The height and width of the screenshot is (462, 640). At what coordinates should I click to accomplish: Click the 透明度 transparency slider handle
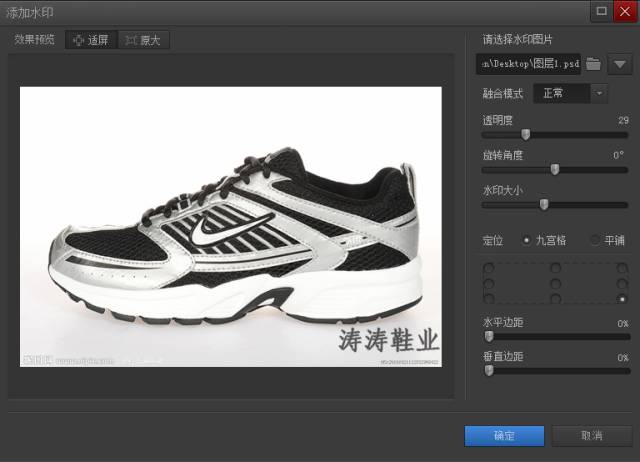coord(525,134)
